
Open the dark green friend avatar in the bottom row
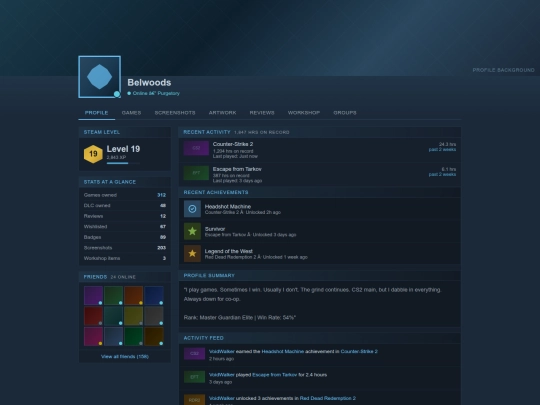pos(134,336)
